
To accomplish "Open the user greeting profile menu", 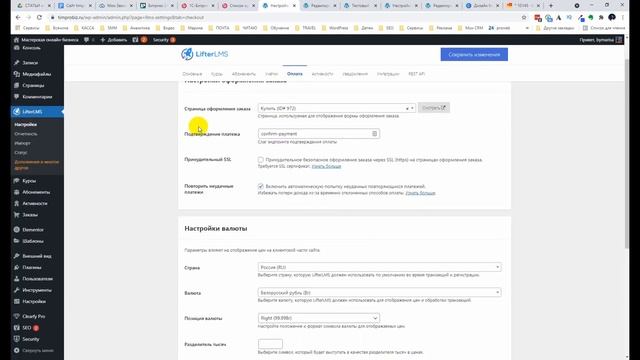I will point(601,40).
